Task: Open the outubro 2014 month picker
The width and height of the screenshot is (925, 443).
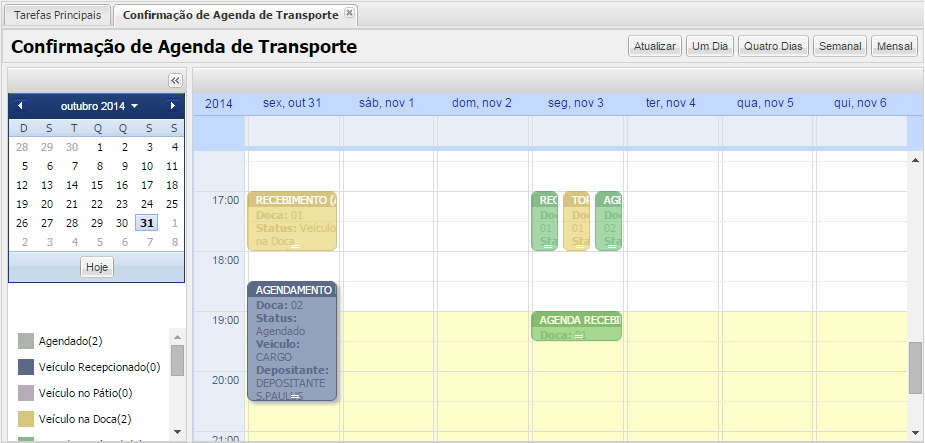Action: (x=99, y=105)
